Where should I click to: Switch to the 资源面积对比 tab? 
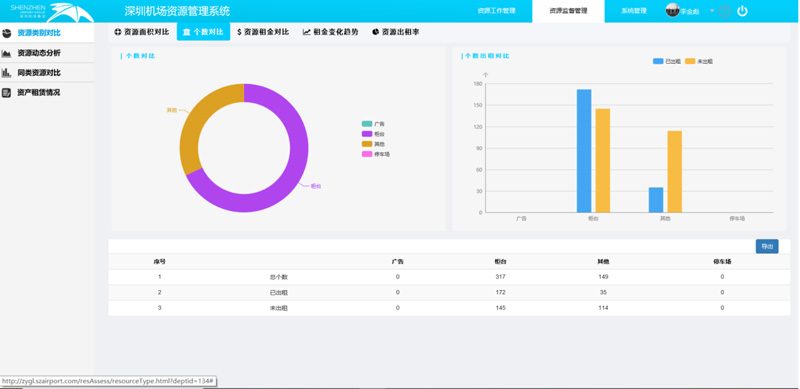point(142,32)
